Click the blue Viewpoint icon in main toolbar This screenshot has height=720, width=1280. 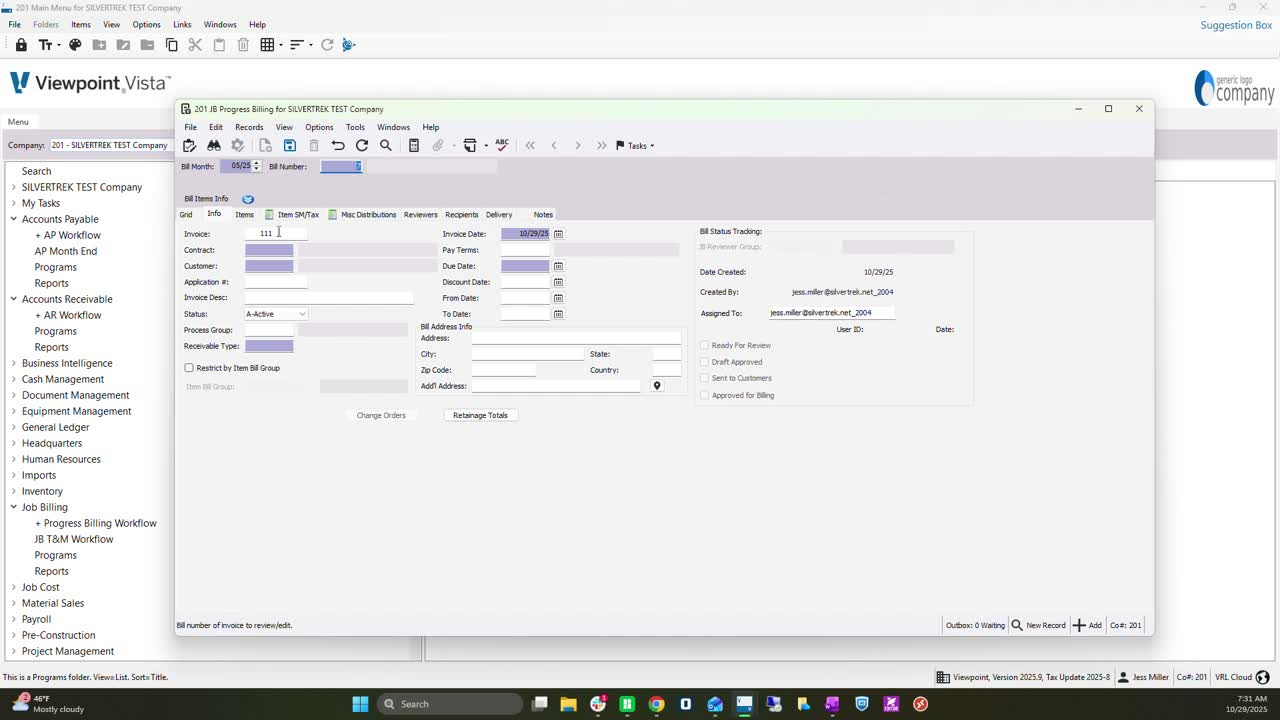[x=348, y=45]
